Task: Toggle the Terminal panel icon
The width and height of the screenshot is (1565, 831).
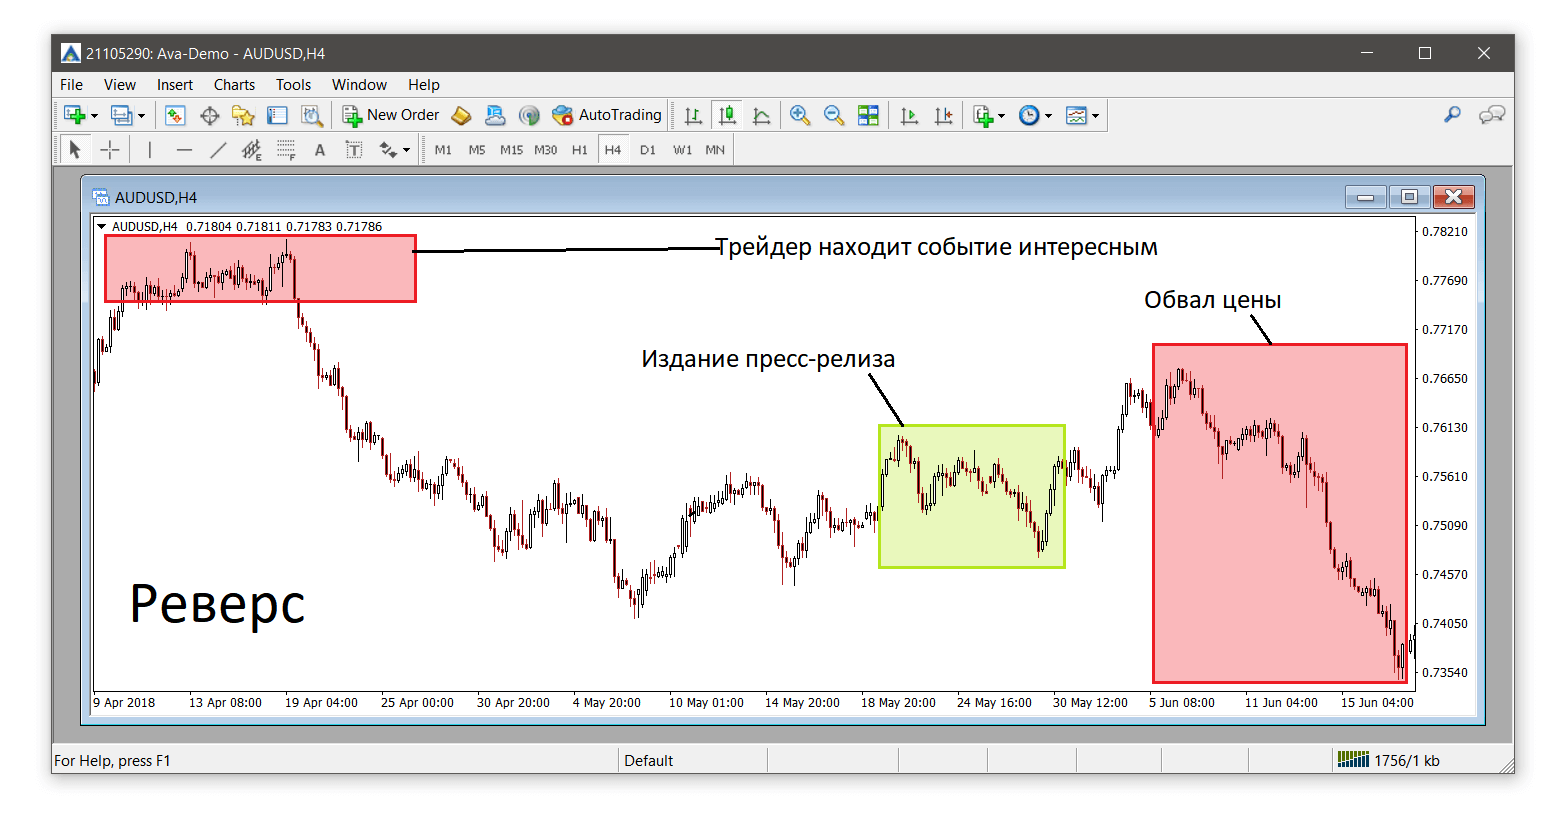Action: (x=277, y=115)
